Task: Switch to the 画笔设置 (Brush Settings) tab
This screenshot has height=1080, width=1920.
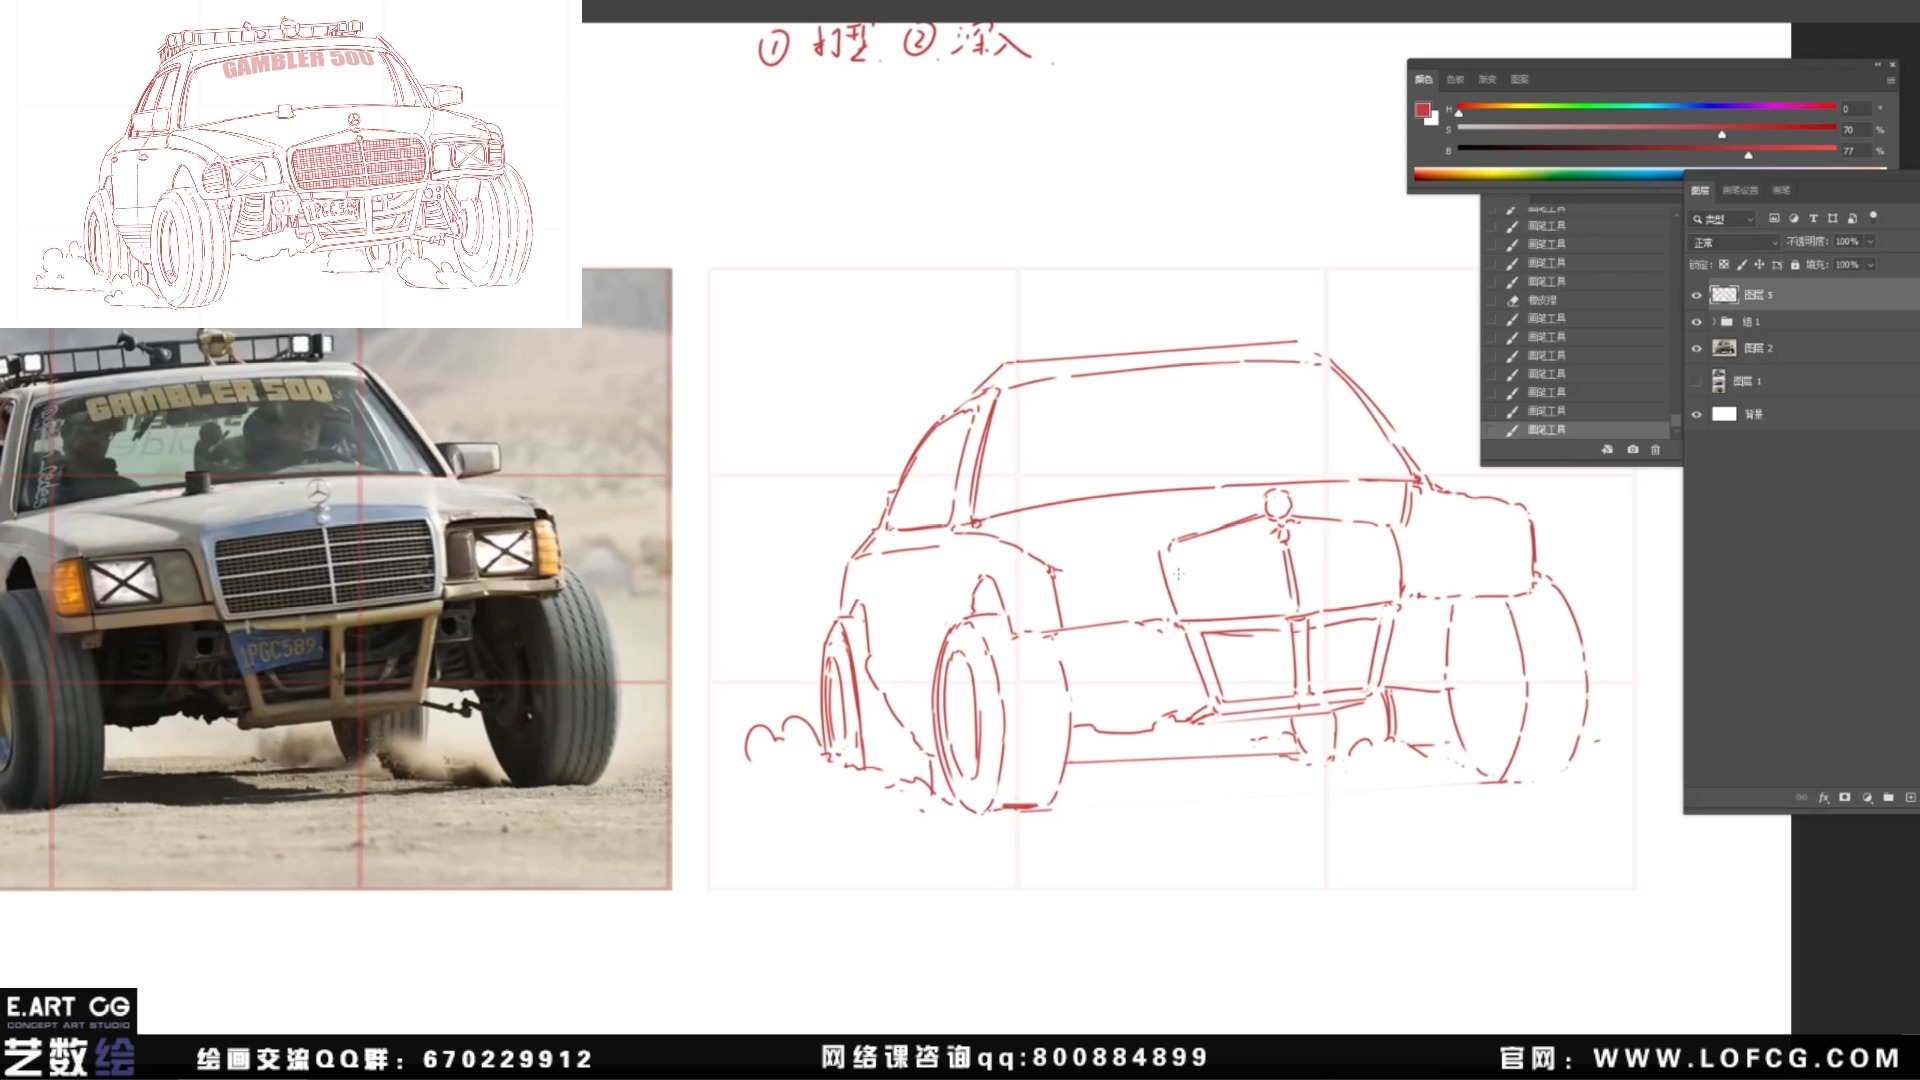Action: coord(1740,190)
